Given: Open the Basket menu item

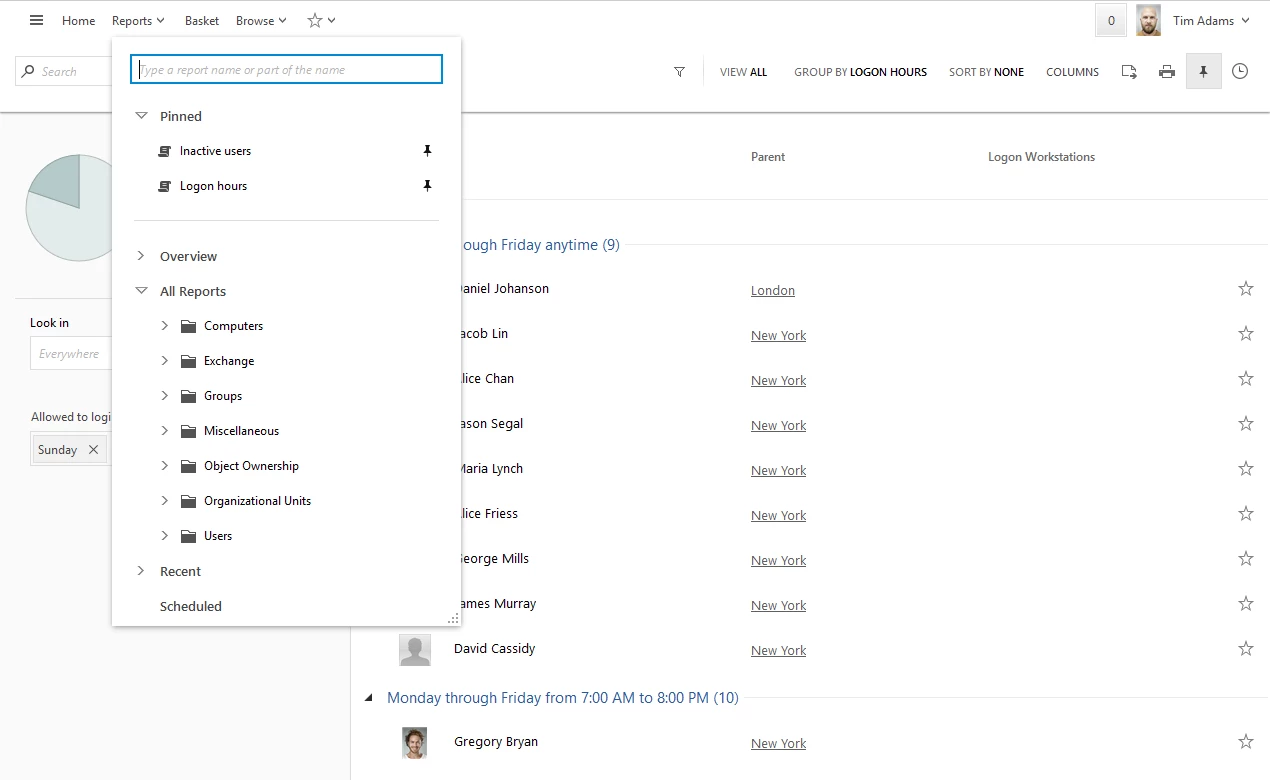Looking at the screenshot, I should (x=202, y=20).
